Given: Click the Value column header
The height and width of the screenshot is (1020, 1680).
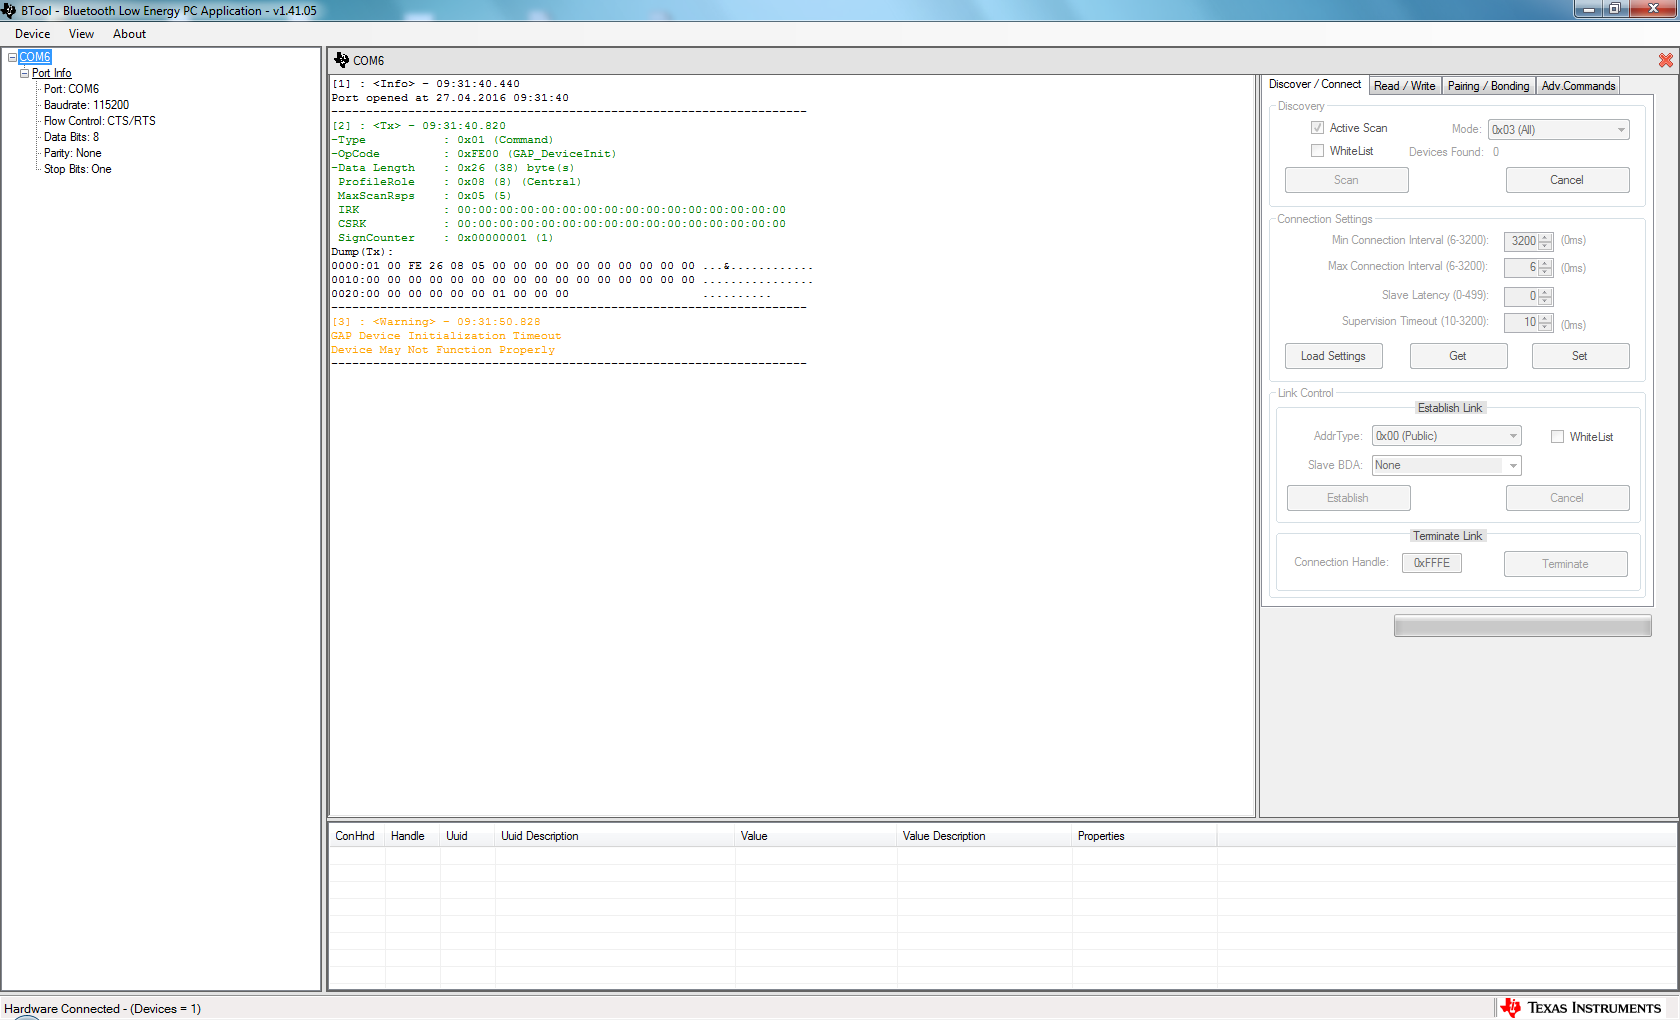Looking at the screenshot, I should pyautogui.click(x=816, y=836).
